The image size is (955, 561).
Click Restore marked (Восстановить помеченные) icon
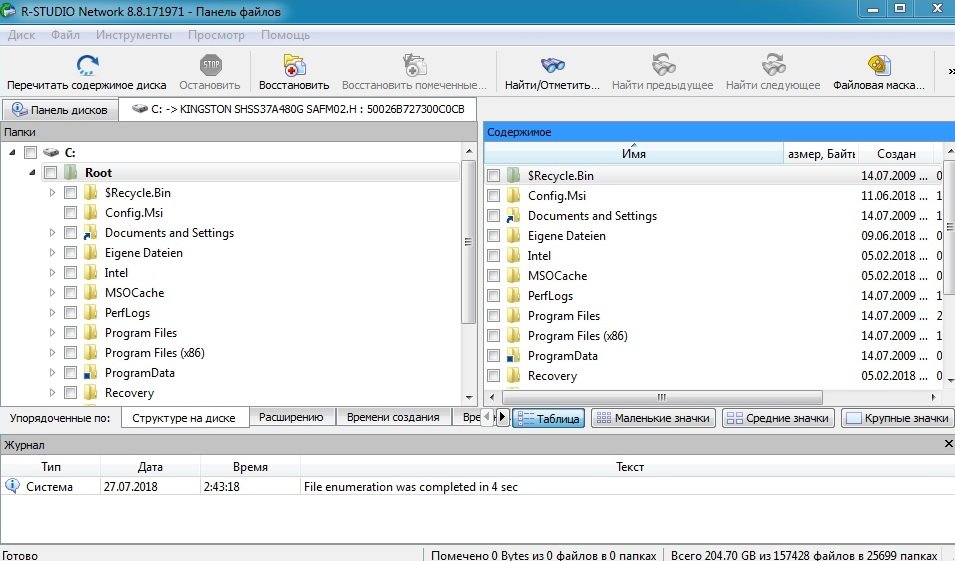click(414, 65)
